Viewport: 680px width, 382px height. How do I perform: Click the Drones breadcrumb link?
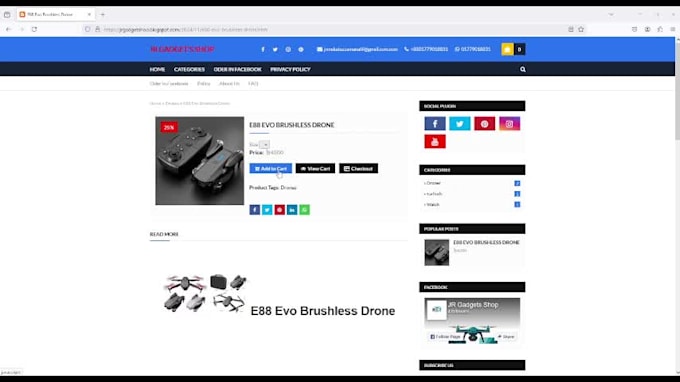click(172, 104)
